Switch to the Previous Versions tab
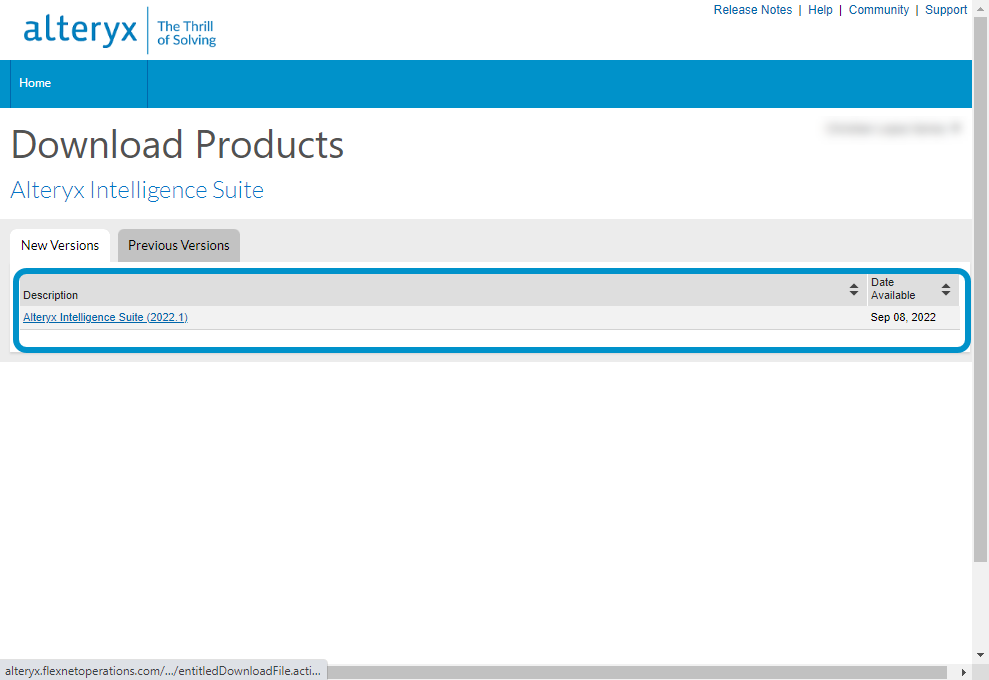989x680 pixels. point(178,245)
